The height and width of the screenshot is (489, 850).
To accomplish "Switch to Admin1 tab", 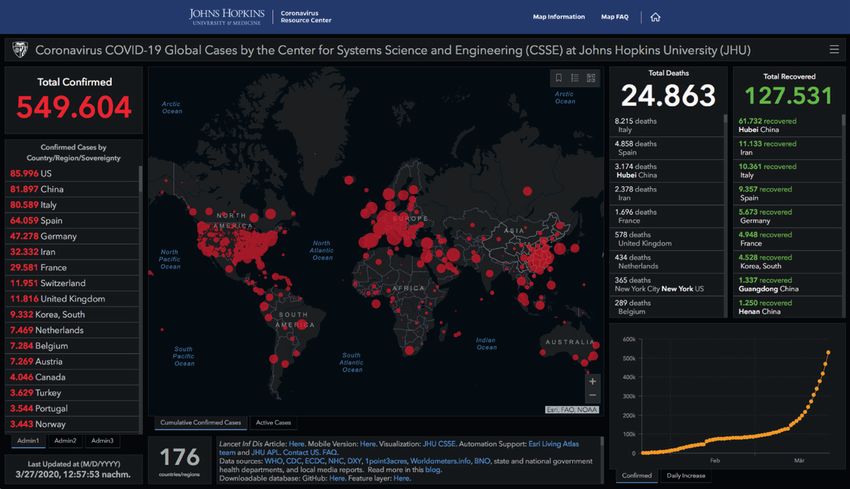I will [x=28, y=441].
